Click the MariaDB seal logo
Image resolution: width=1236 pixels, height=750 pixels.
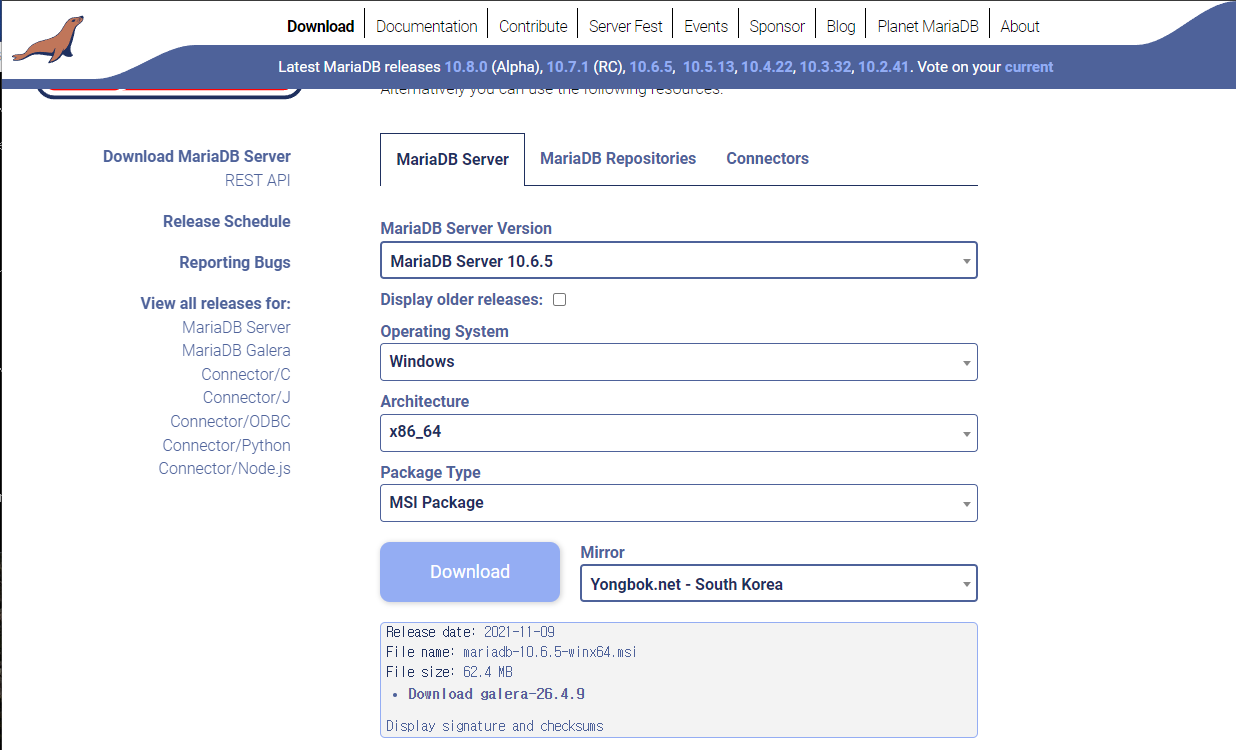tap(48, 40)
